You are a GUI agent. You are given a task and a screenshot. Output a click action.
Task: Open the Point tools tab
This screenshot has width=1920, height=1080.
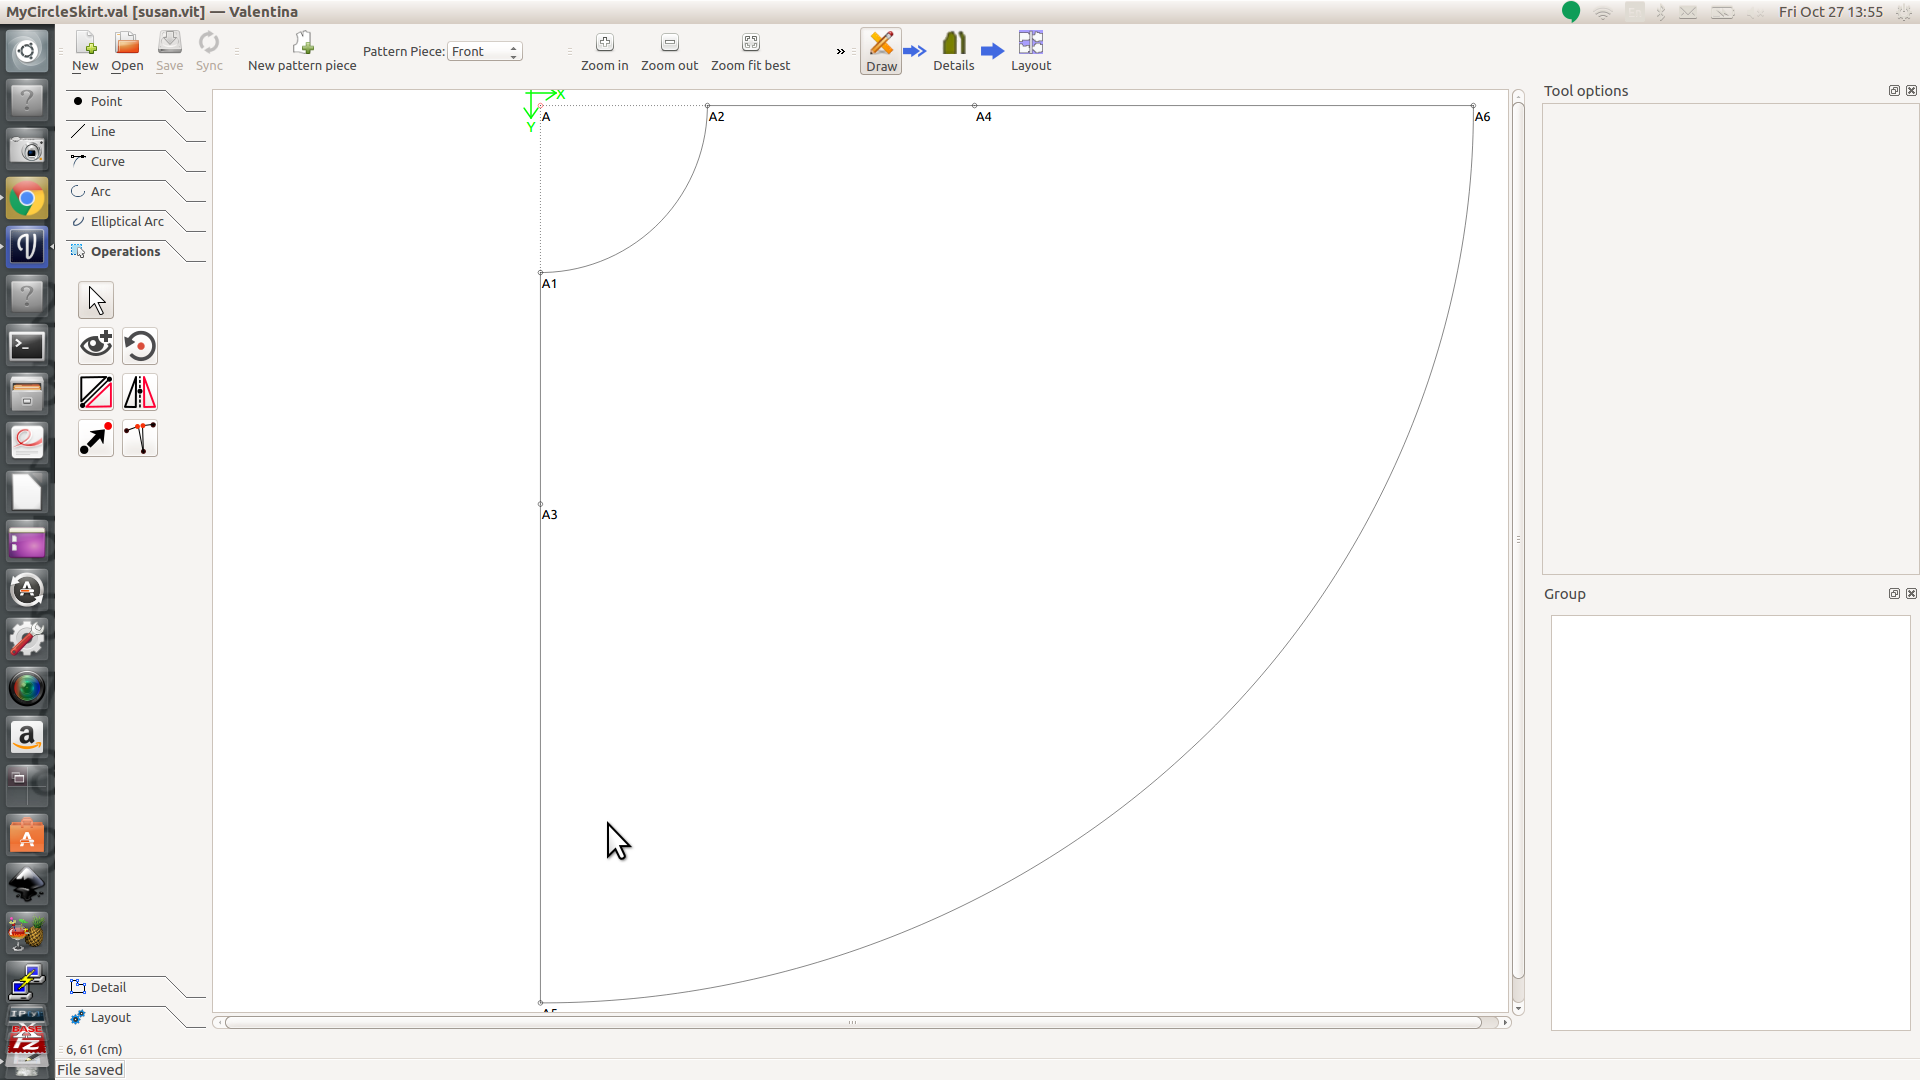point(106,101)
